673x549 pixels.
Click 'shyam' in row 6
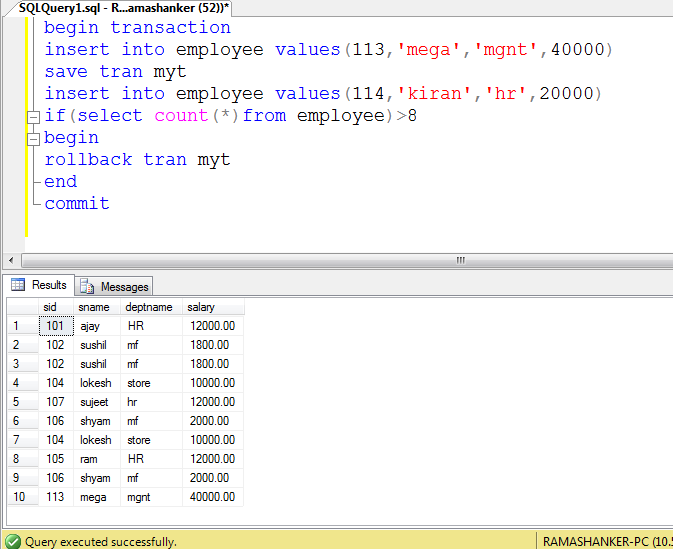point(97,421)
